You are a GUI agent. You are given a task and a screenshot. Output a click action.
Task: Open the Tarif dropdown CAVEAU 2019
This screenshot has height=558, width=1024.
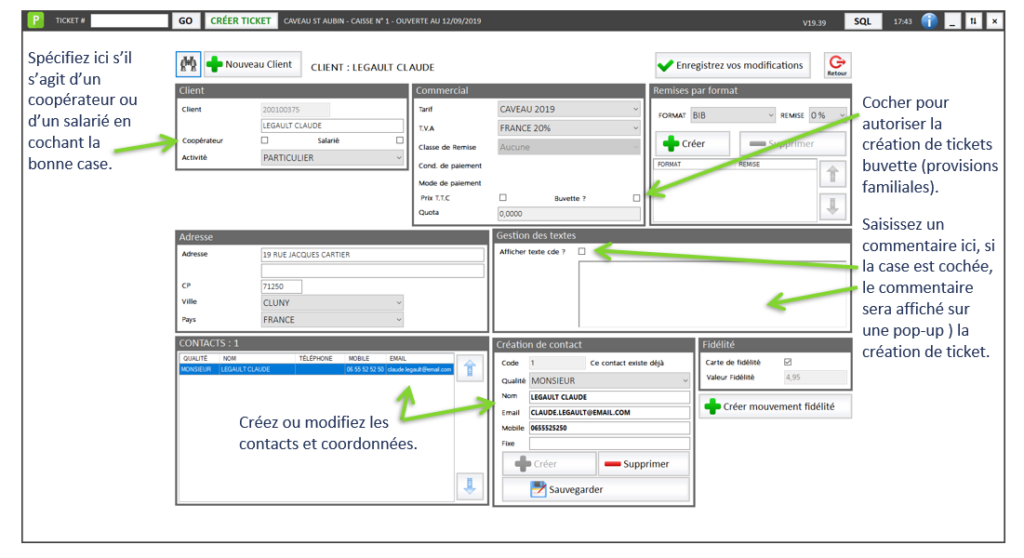568,109
